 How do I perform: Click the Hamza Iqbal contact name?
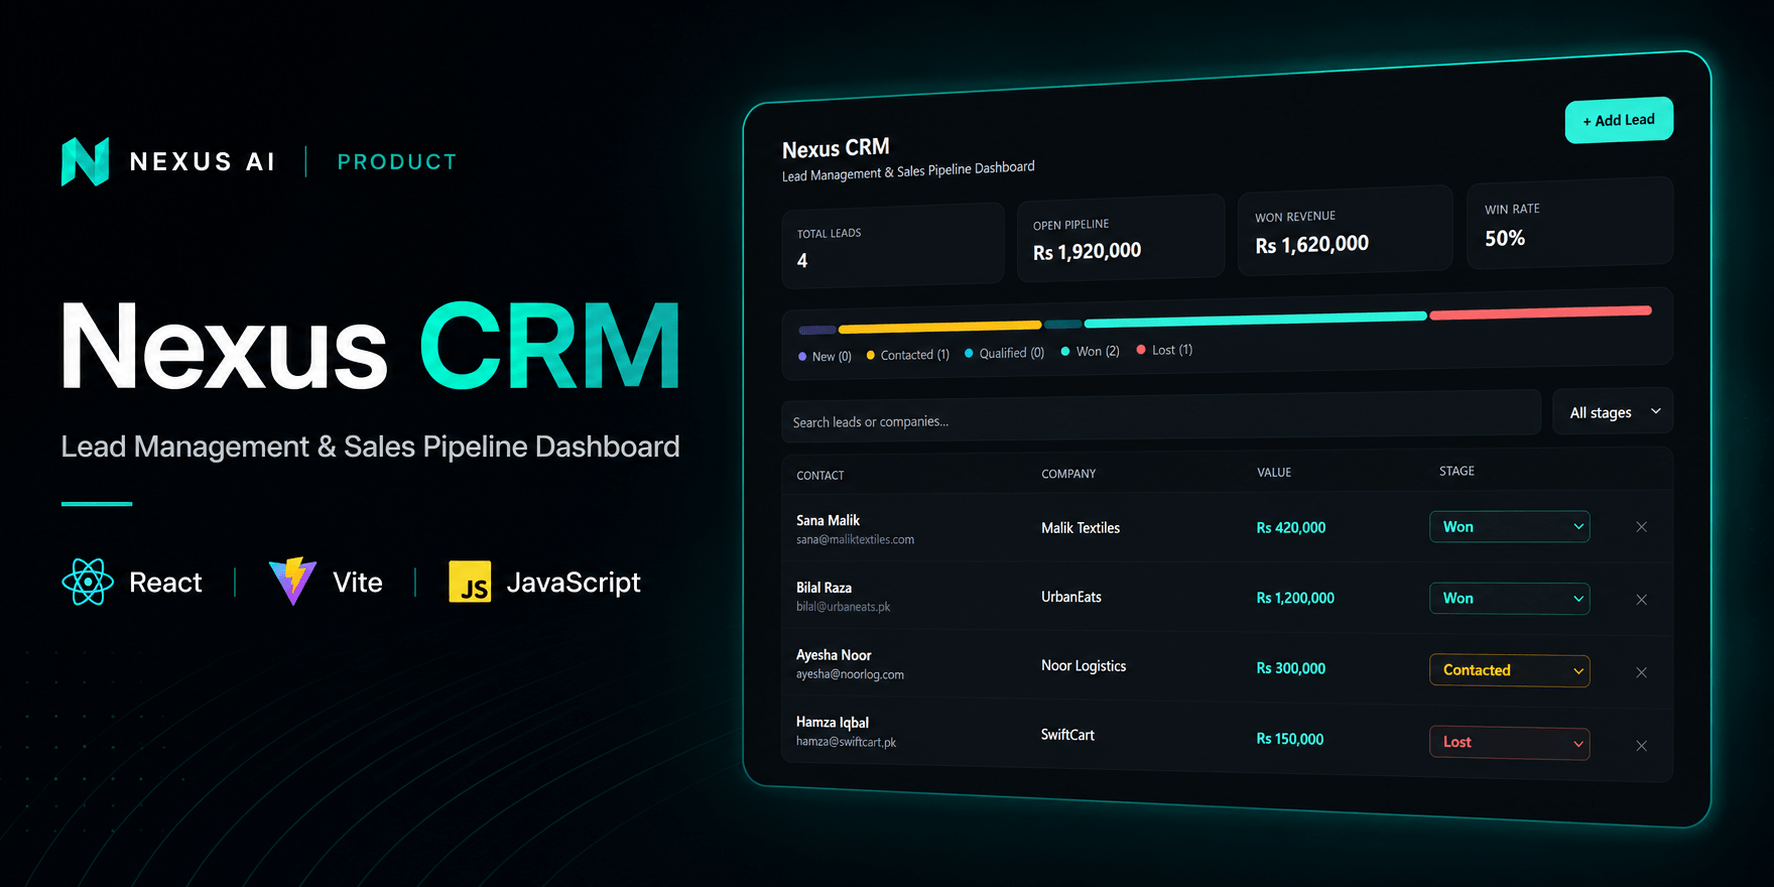point(832,722)
